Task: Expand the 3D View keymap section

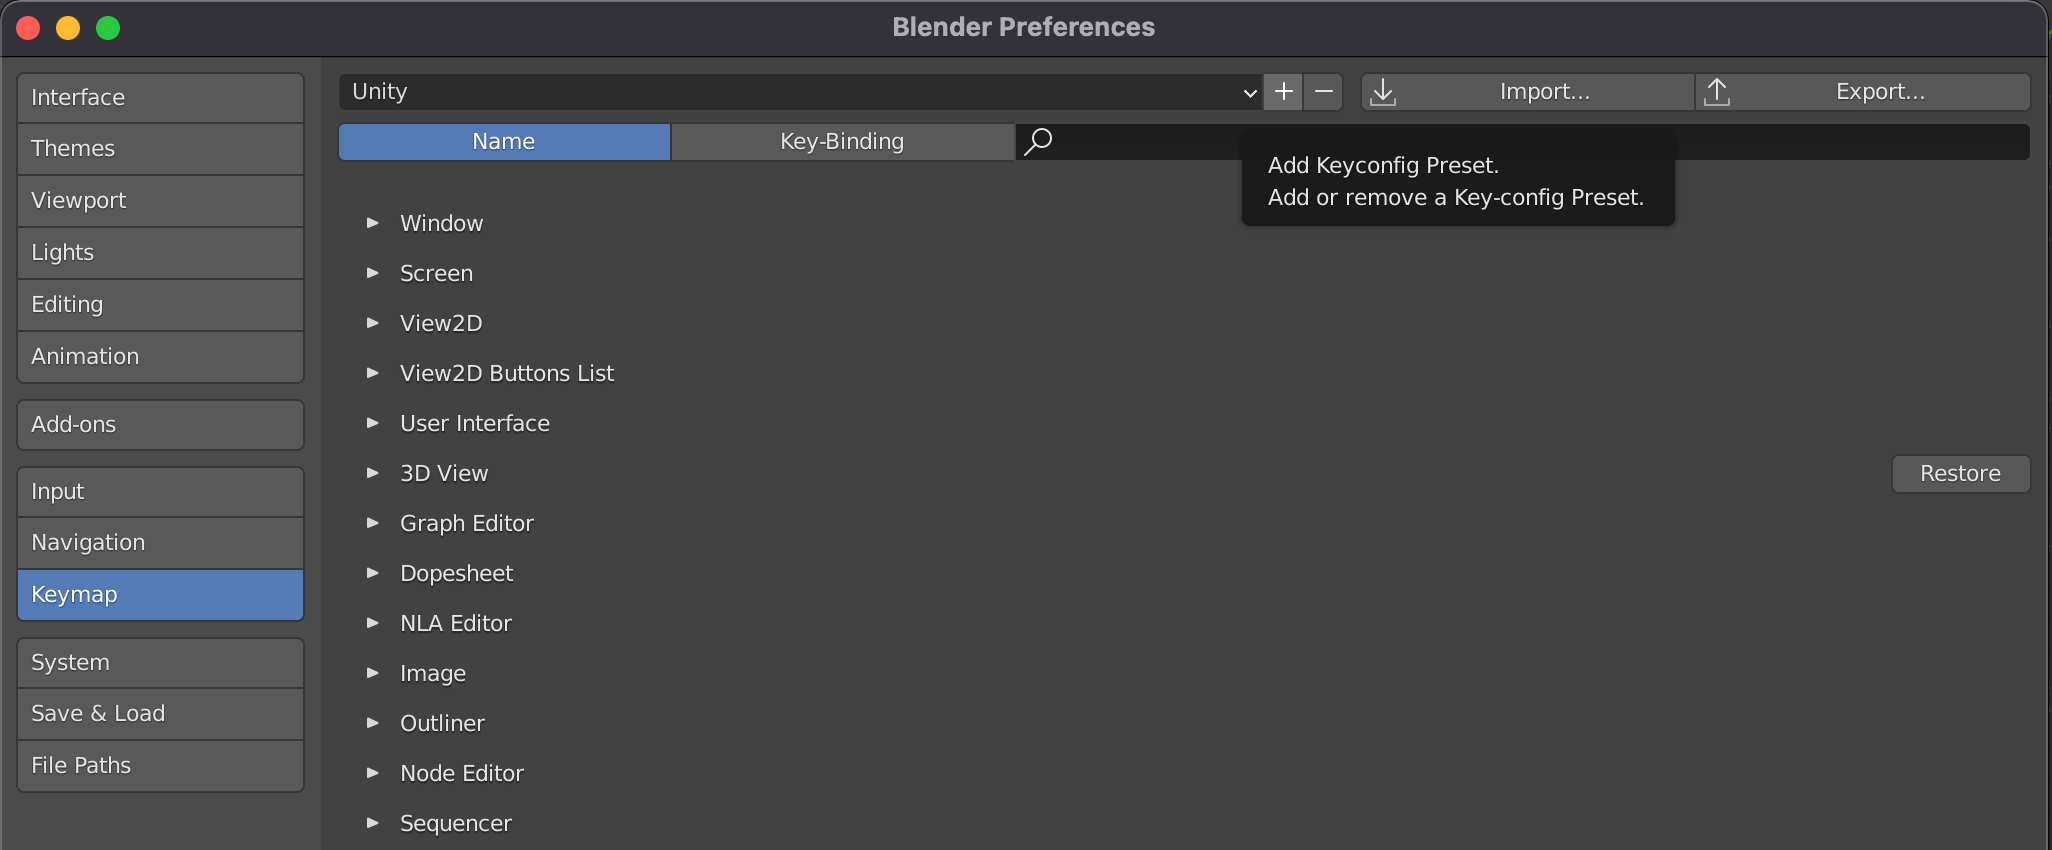Action: (x=373, y=473)
